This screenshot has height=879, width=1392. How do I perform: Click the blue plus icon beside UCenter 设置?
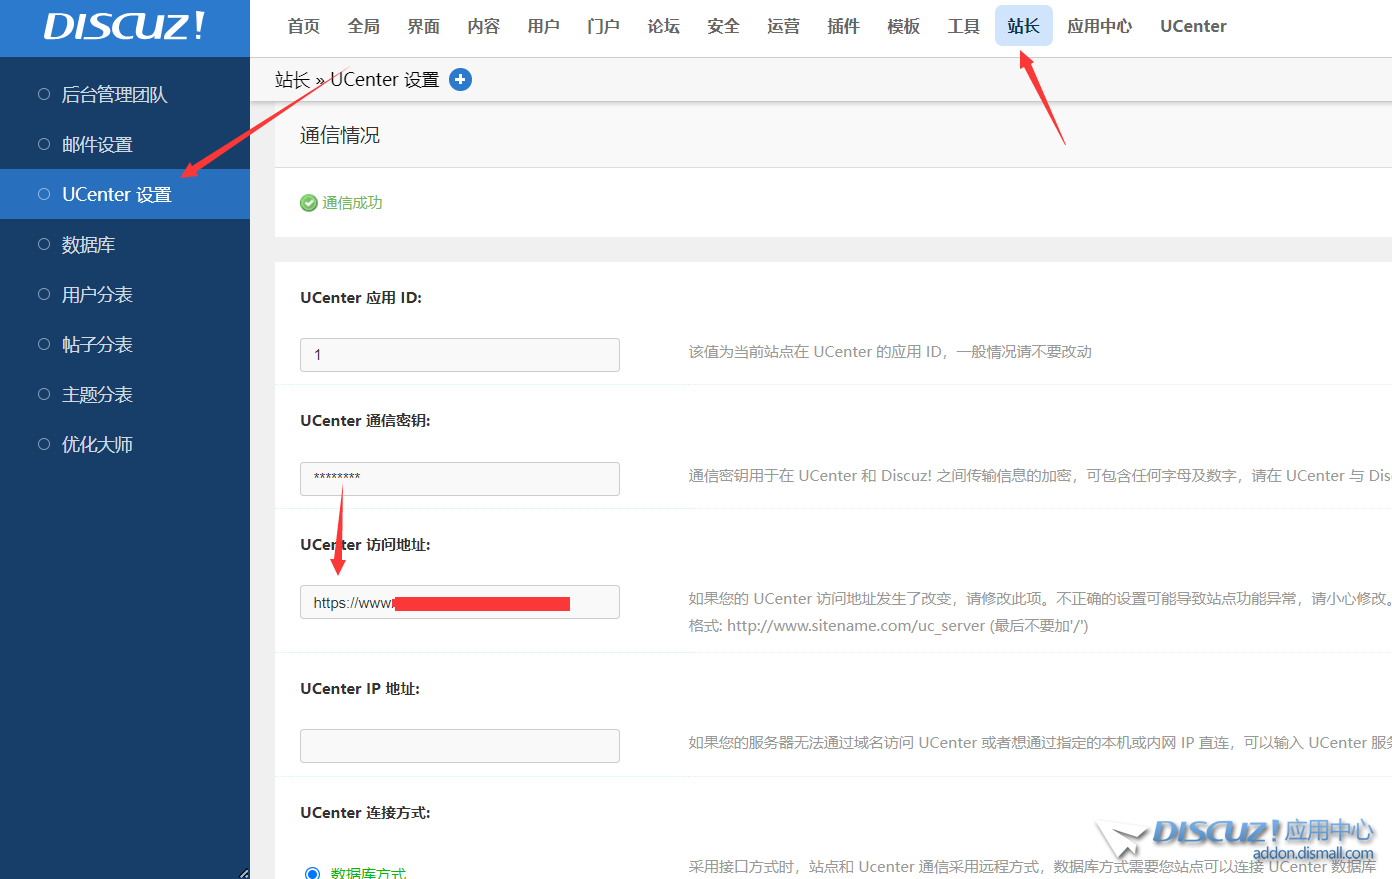pos(460,80)
